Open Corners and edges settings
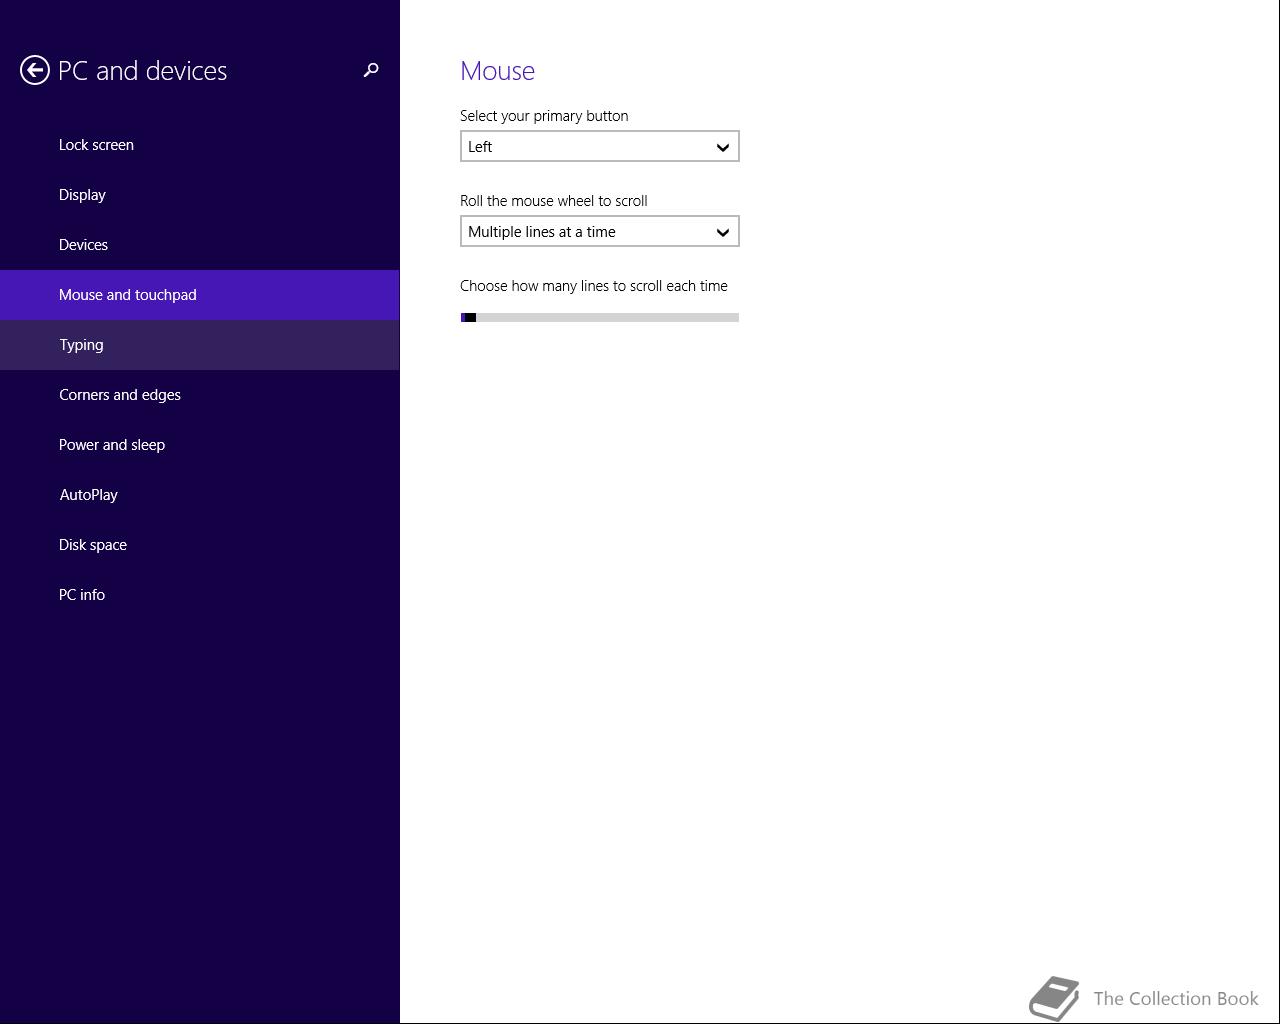Screen dimensions: 1280x1024 click(200, 395)
